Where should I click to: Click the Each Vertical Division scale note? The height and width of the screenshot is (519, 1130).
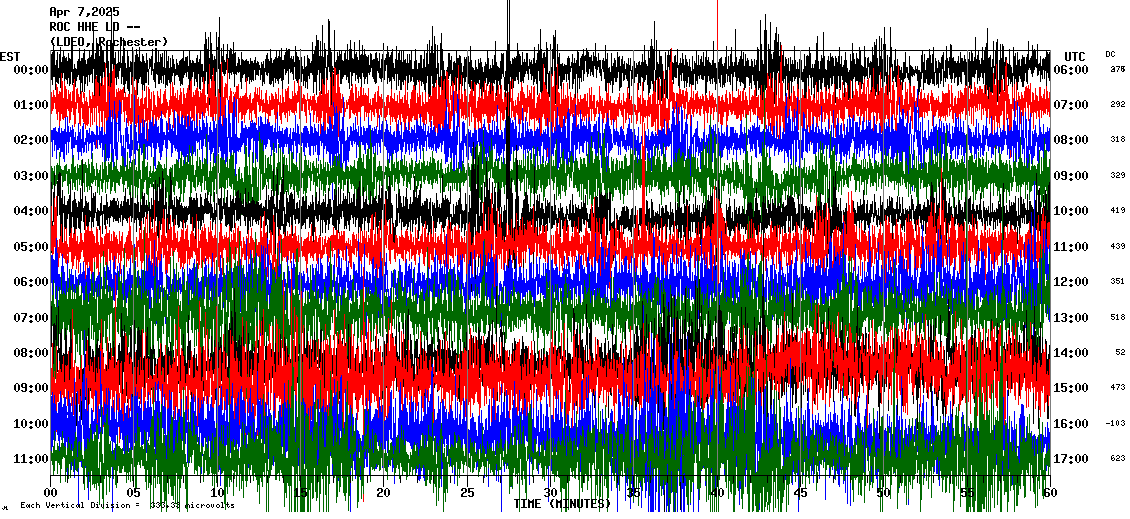click(x=127, y=506)
